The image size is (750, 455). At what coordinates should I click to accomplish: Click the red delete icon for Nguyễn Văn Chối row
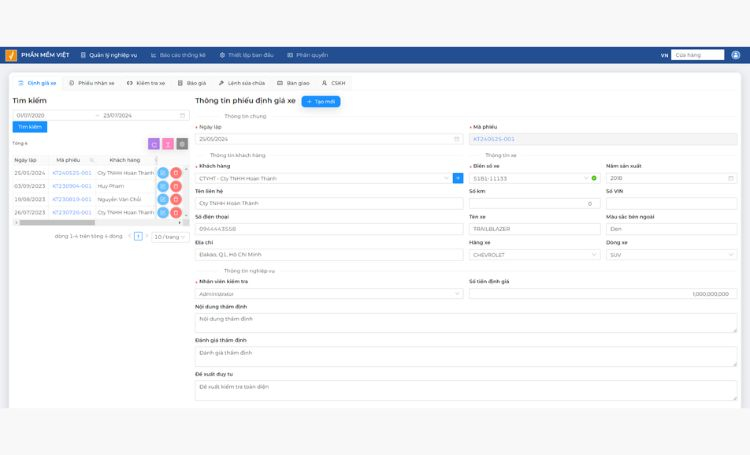(176, 199)
